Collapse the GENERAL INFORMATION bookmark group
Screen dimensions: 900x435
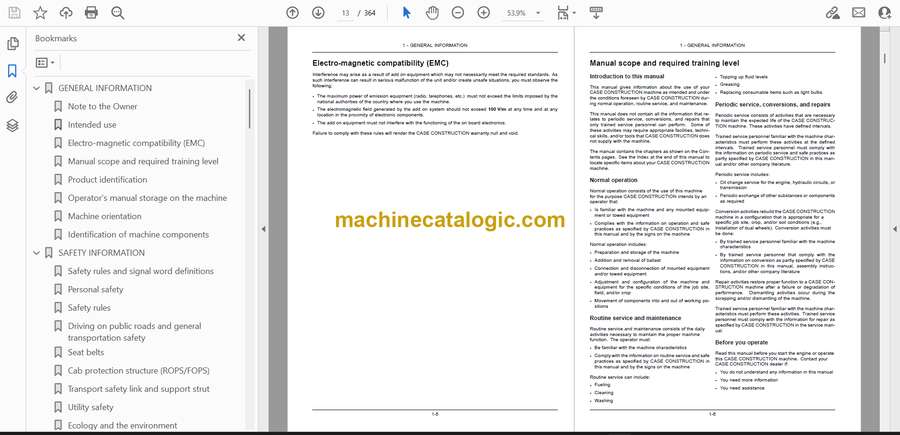point(37,88)
